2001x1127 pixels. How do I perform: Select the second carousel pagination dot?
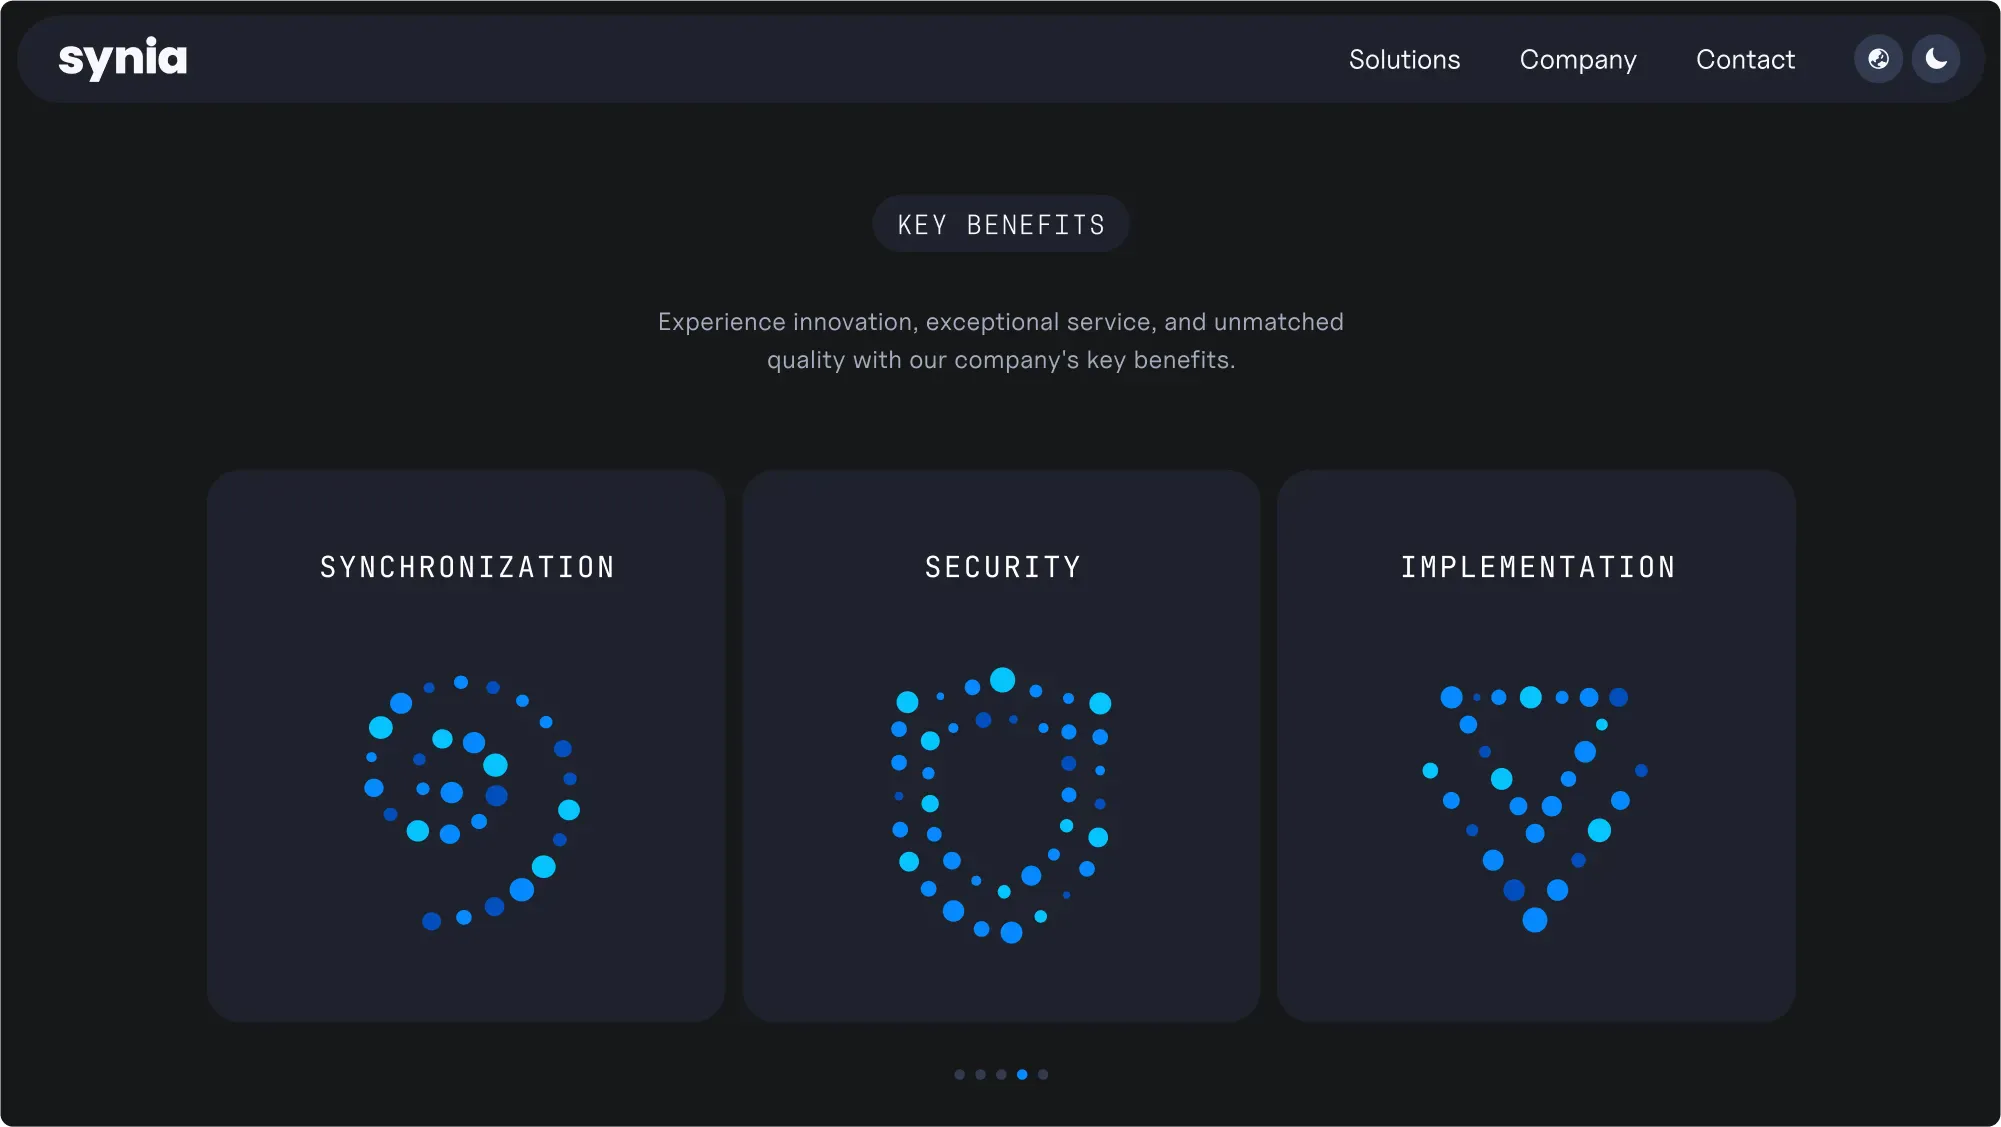981,1075
